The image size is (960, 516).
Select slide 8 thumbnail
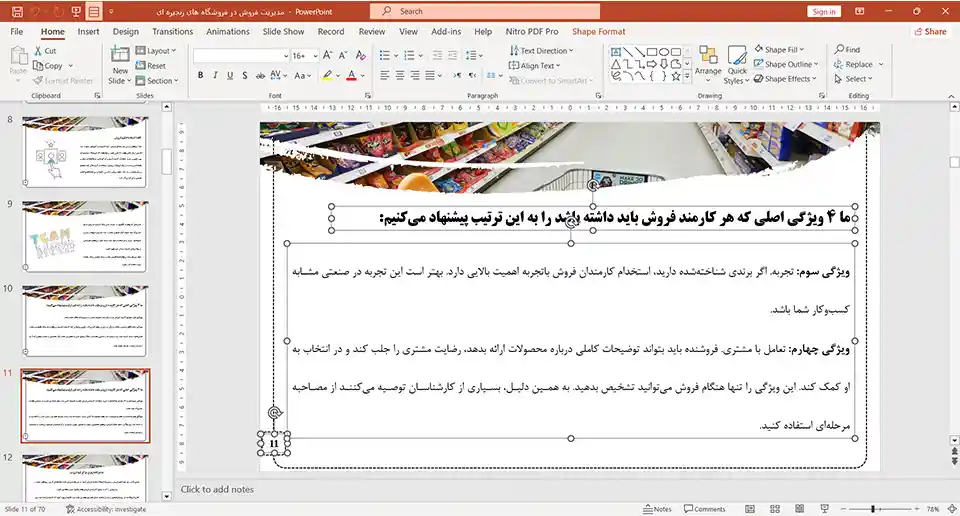tap(84, 152)
